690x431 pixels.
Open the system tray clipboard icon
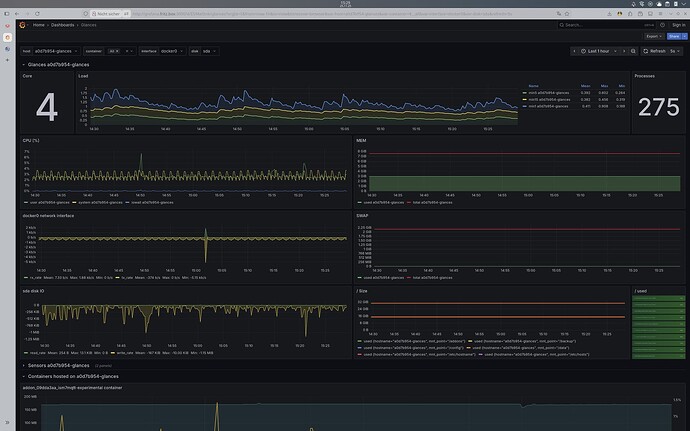pyautogui.click(x=667, y=4)
